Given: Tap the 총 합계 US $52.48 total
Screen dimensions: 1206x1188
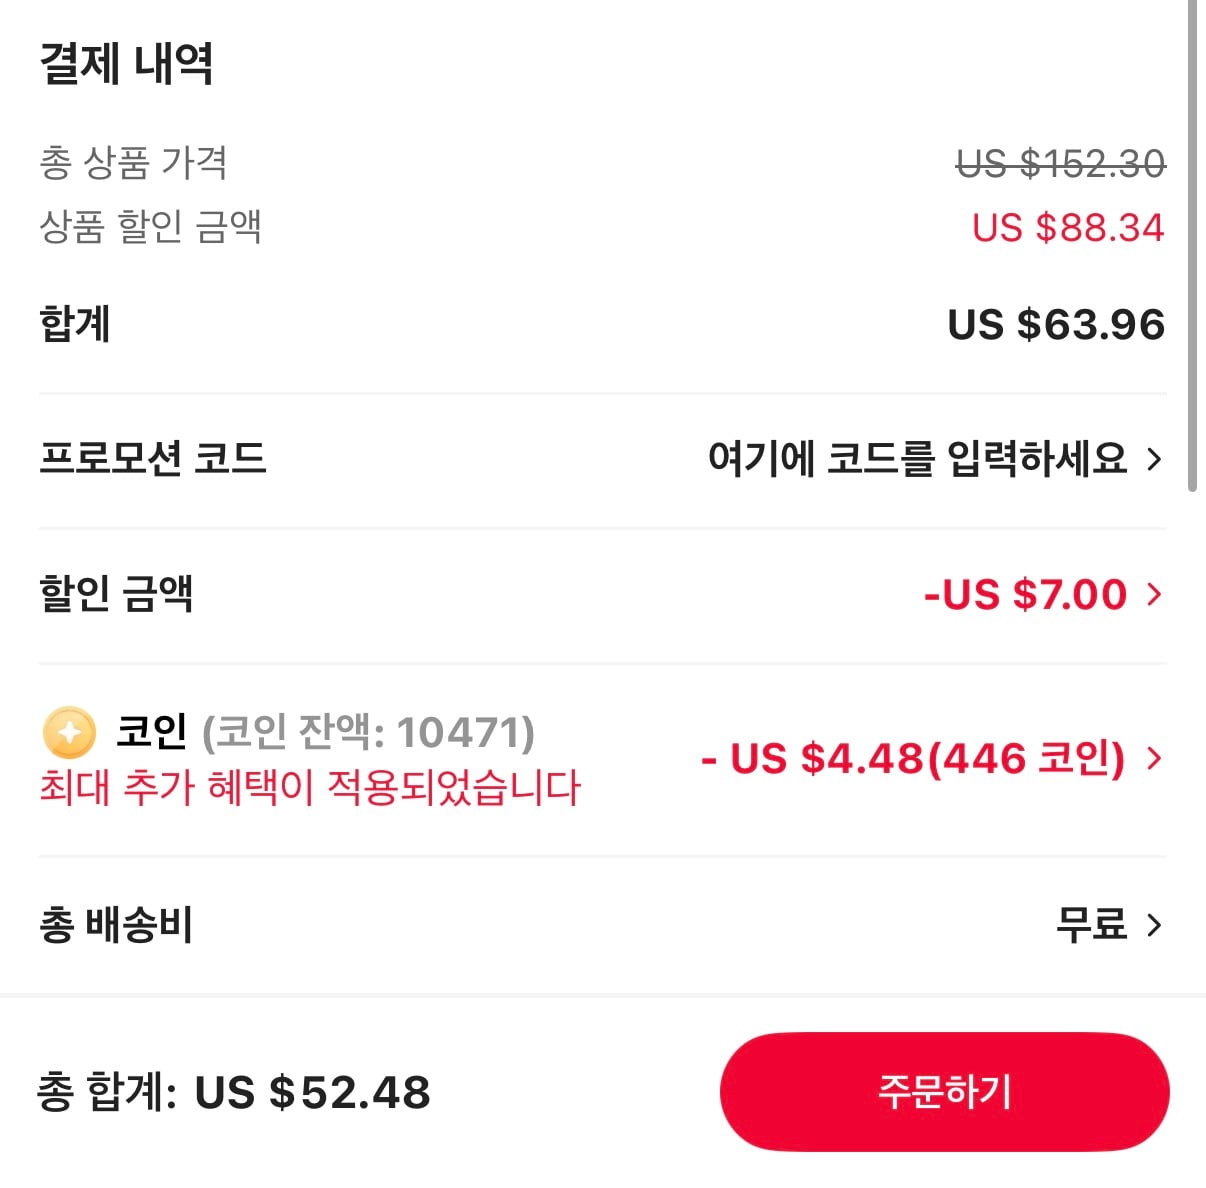Looking at the screenshot, I should pyautogui.click(x=234, y=1092).
